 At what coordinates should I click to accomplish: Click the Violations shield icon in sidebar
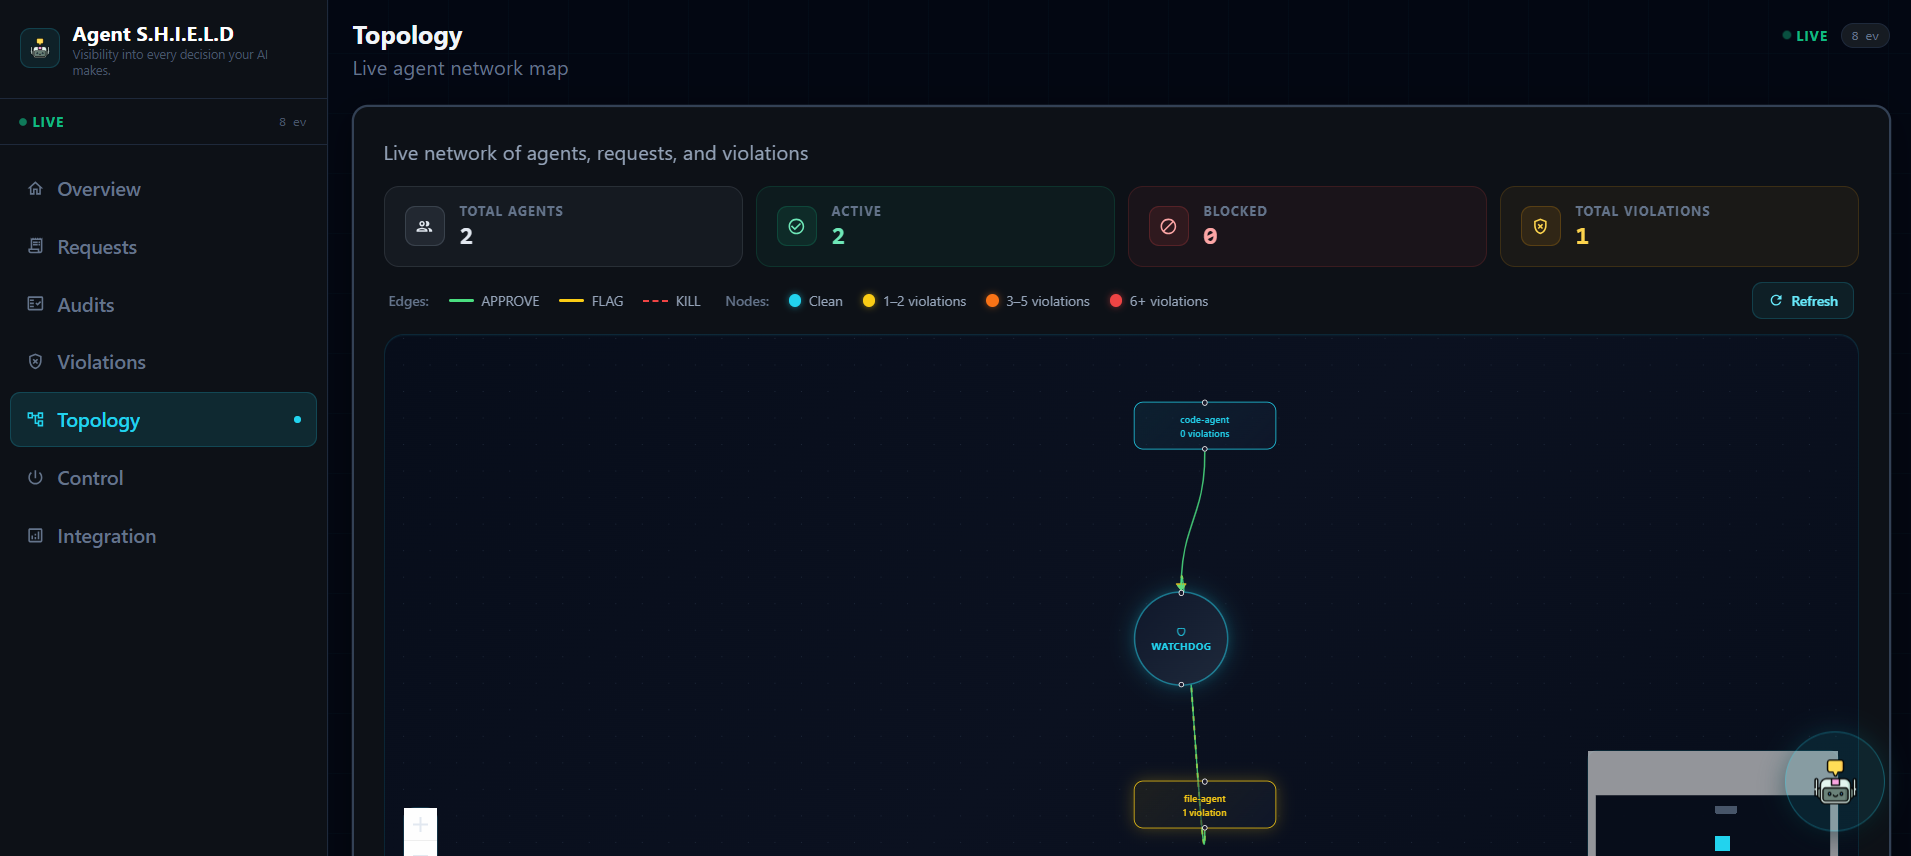pyautogui.click(x=35, y=361)
